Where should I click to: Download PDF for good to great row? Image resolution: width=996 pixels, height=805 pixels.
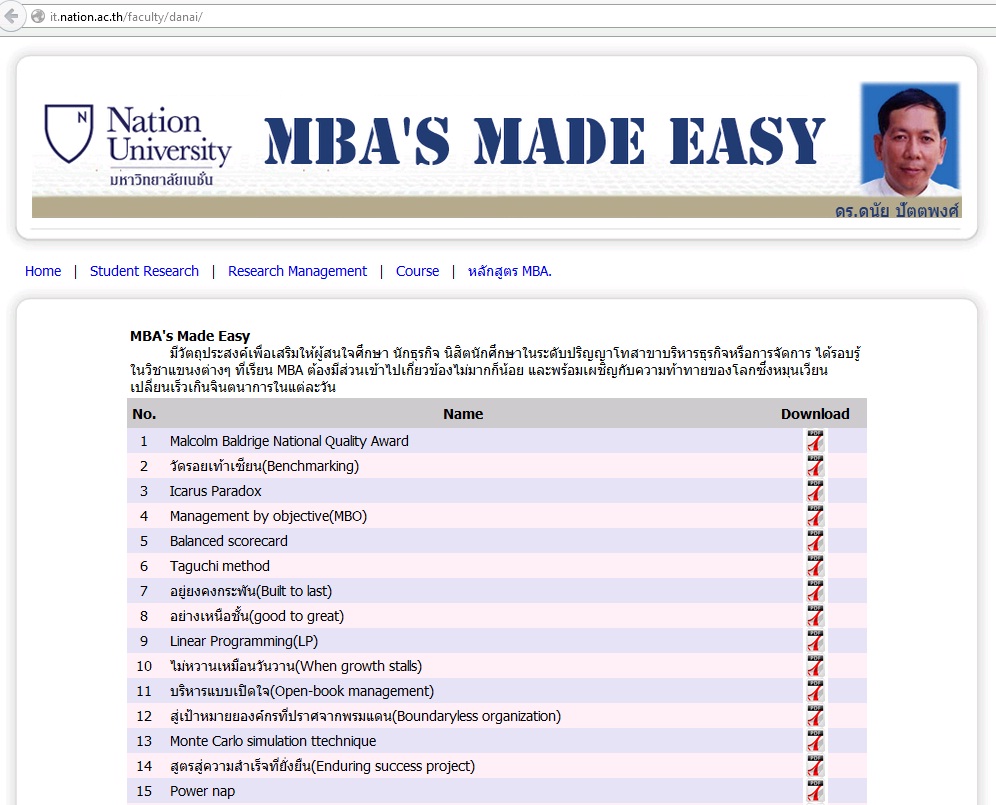[x=815, y=616]
